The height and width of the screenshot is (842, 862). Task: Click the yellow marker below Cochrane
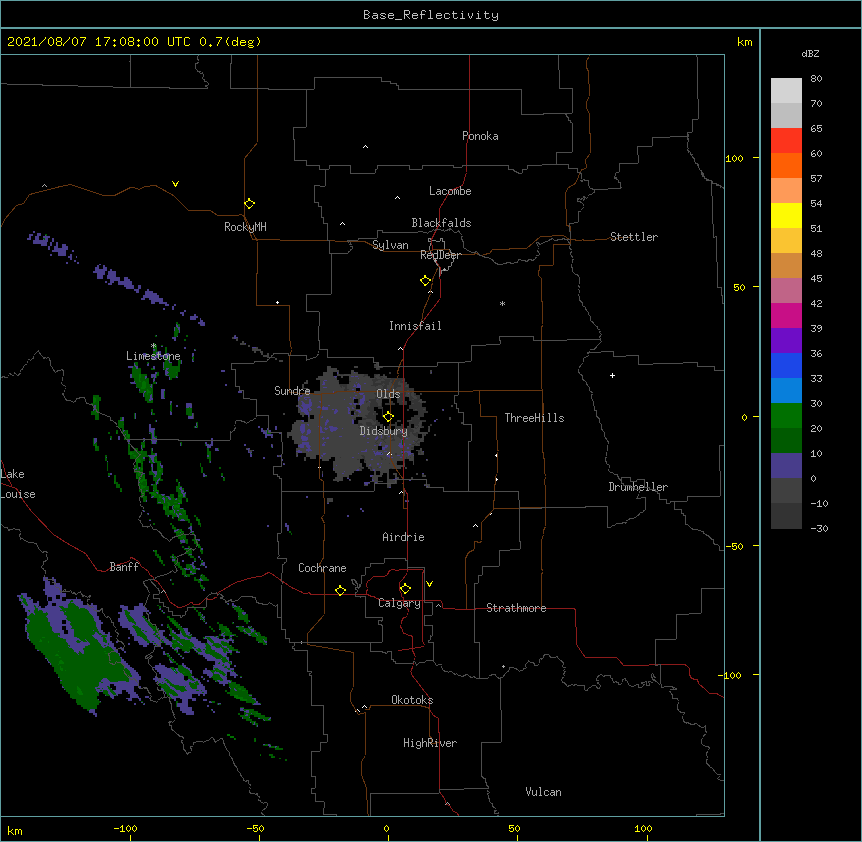tap(340, 590)
